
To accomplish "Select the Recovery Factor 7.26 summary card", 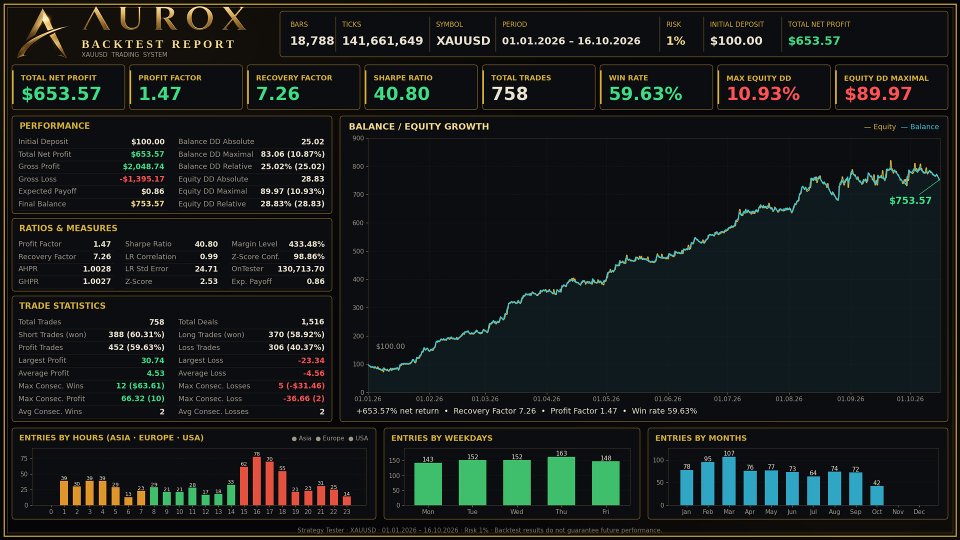I will click(304, 87).
